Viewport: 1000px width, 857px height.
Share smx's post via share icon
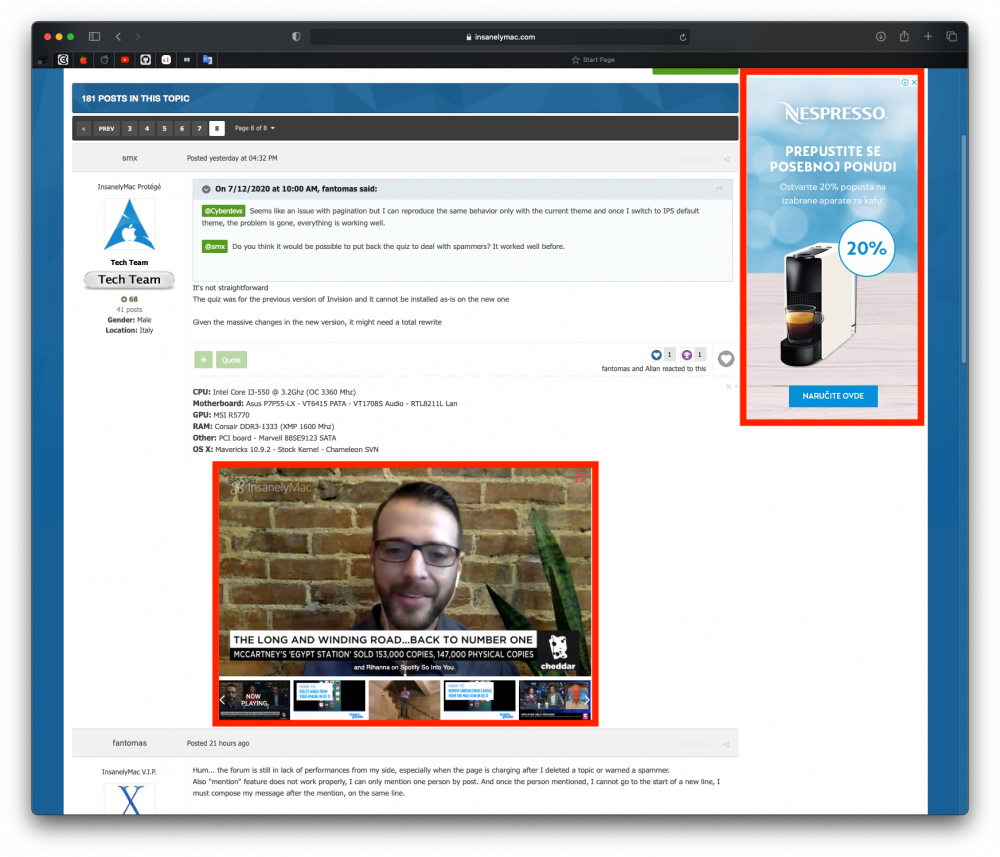click(726, 159)
